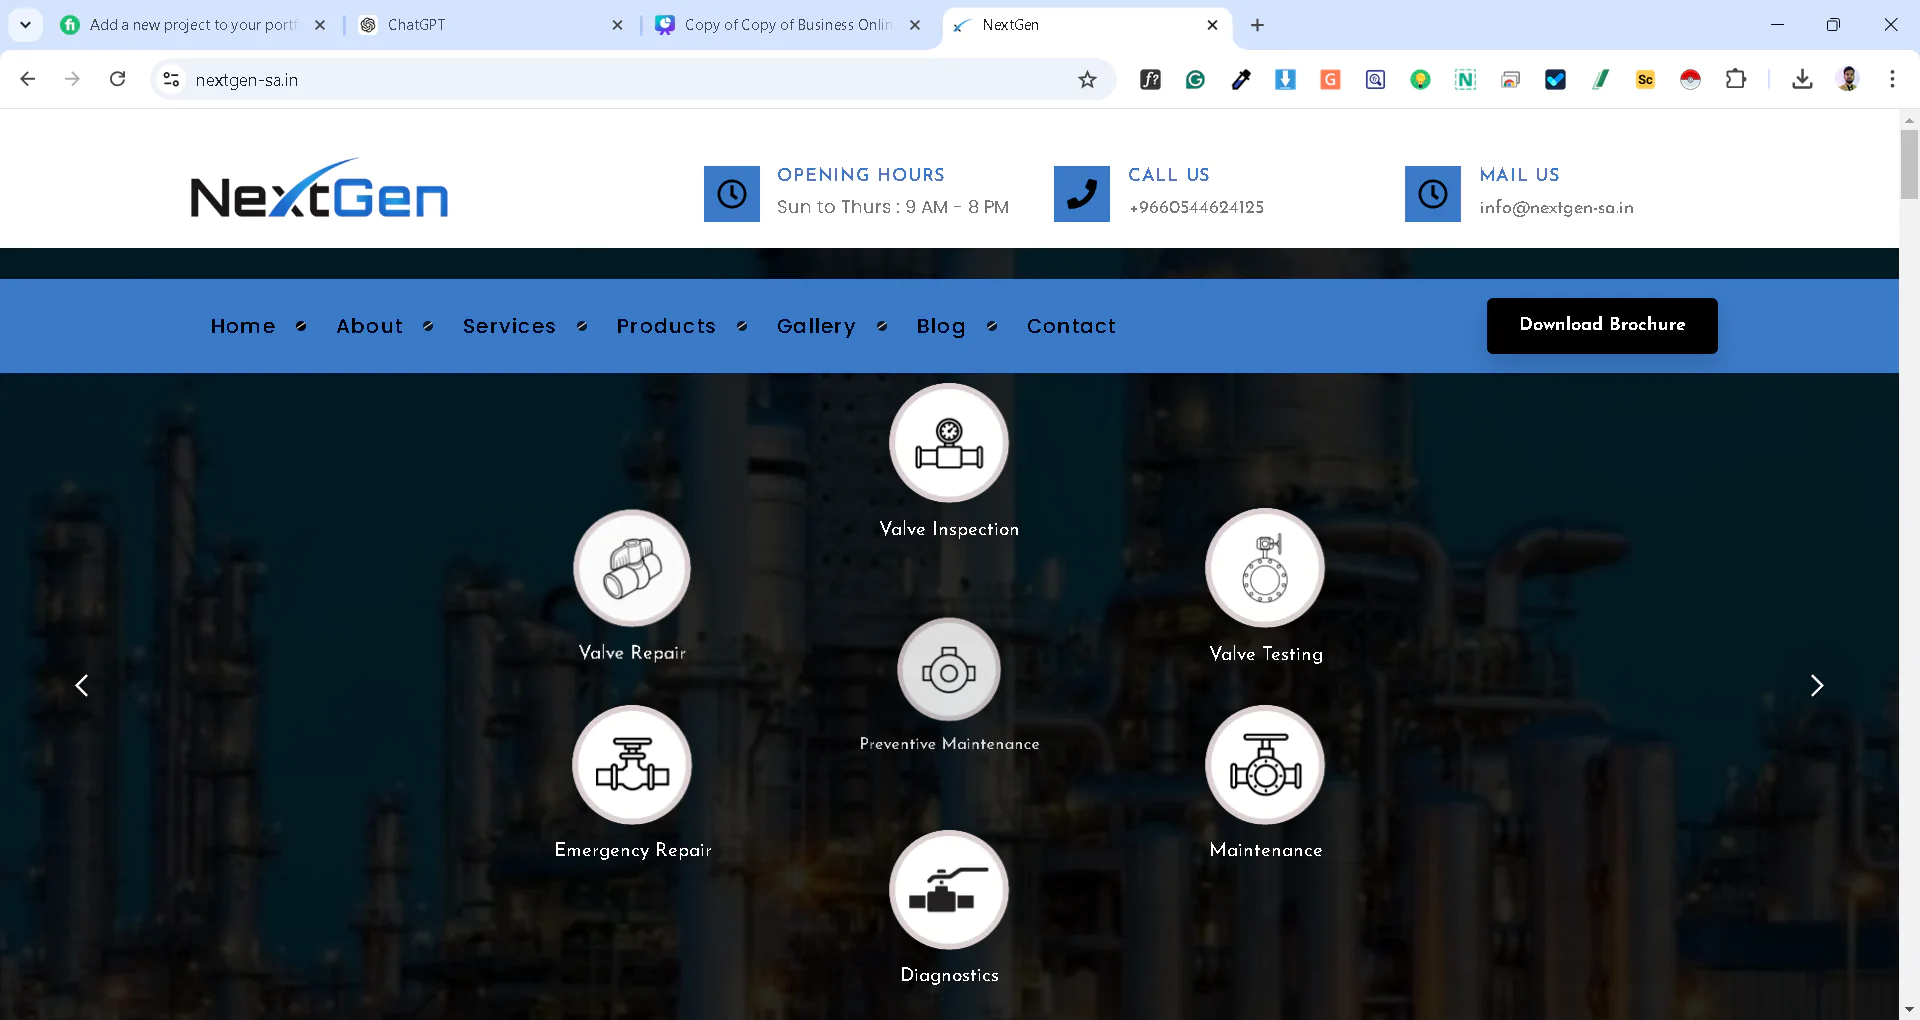Go to the previous carousel slide
1920x1020 pixels.
(82, 685)
